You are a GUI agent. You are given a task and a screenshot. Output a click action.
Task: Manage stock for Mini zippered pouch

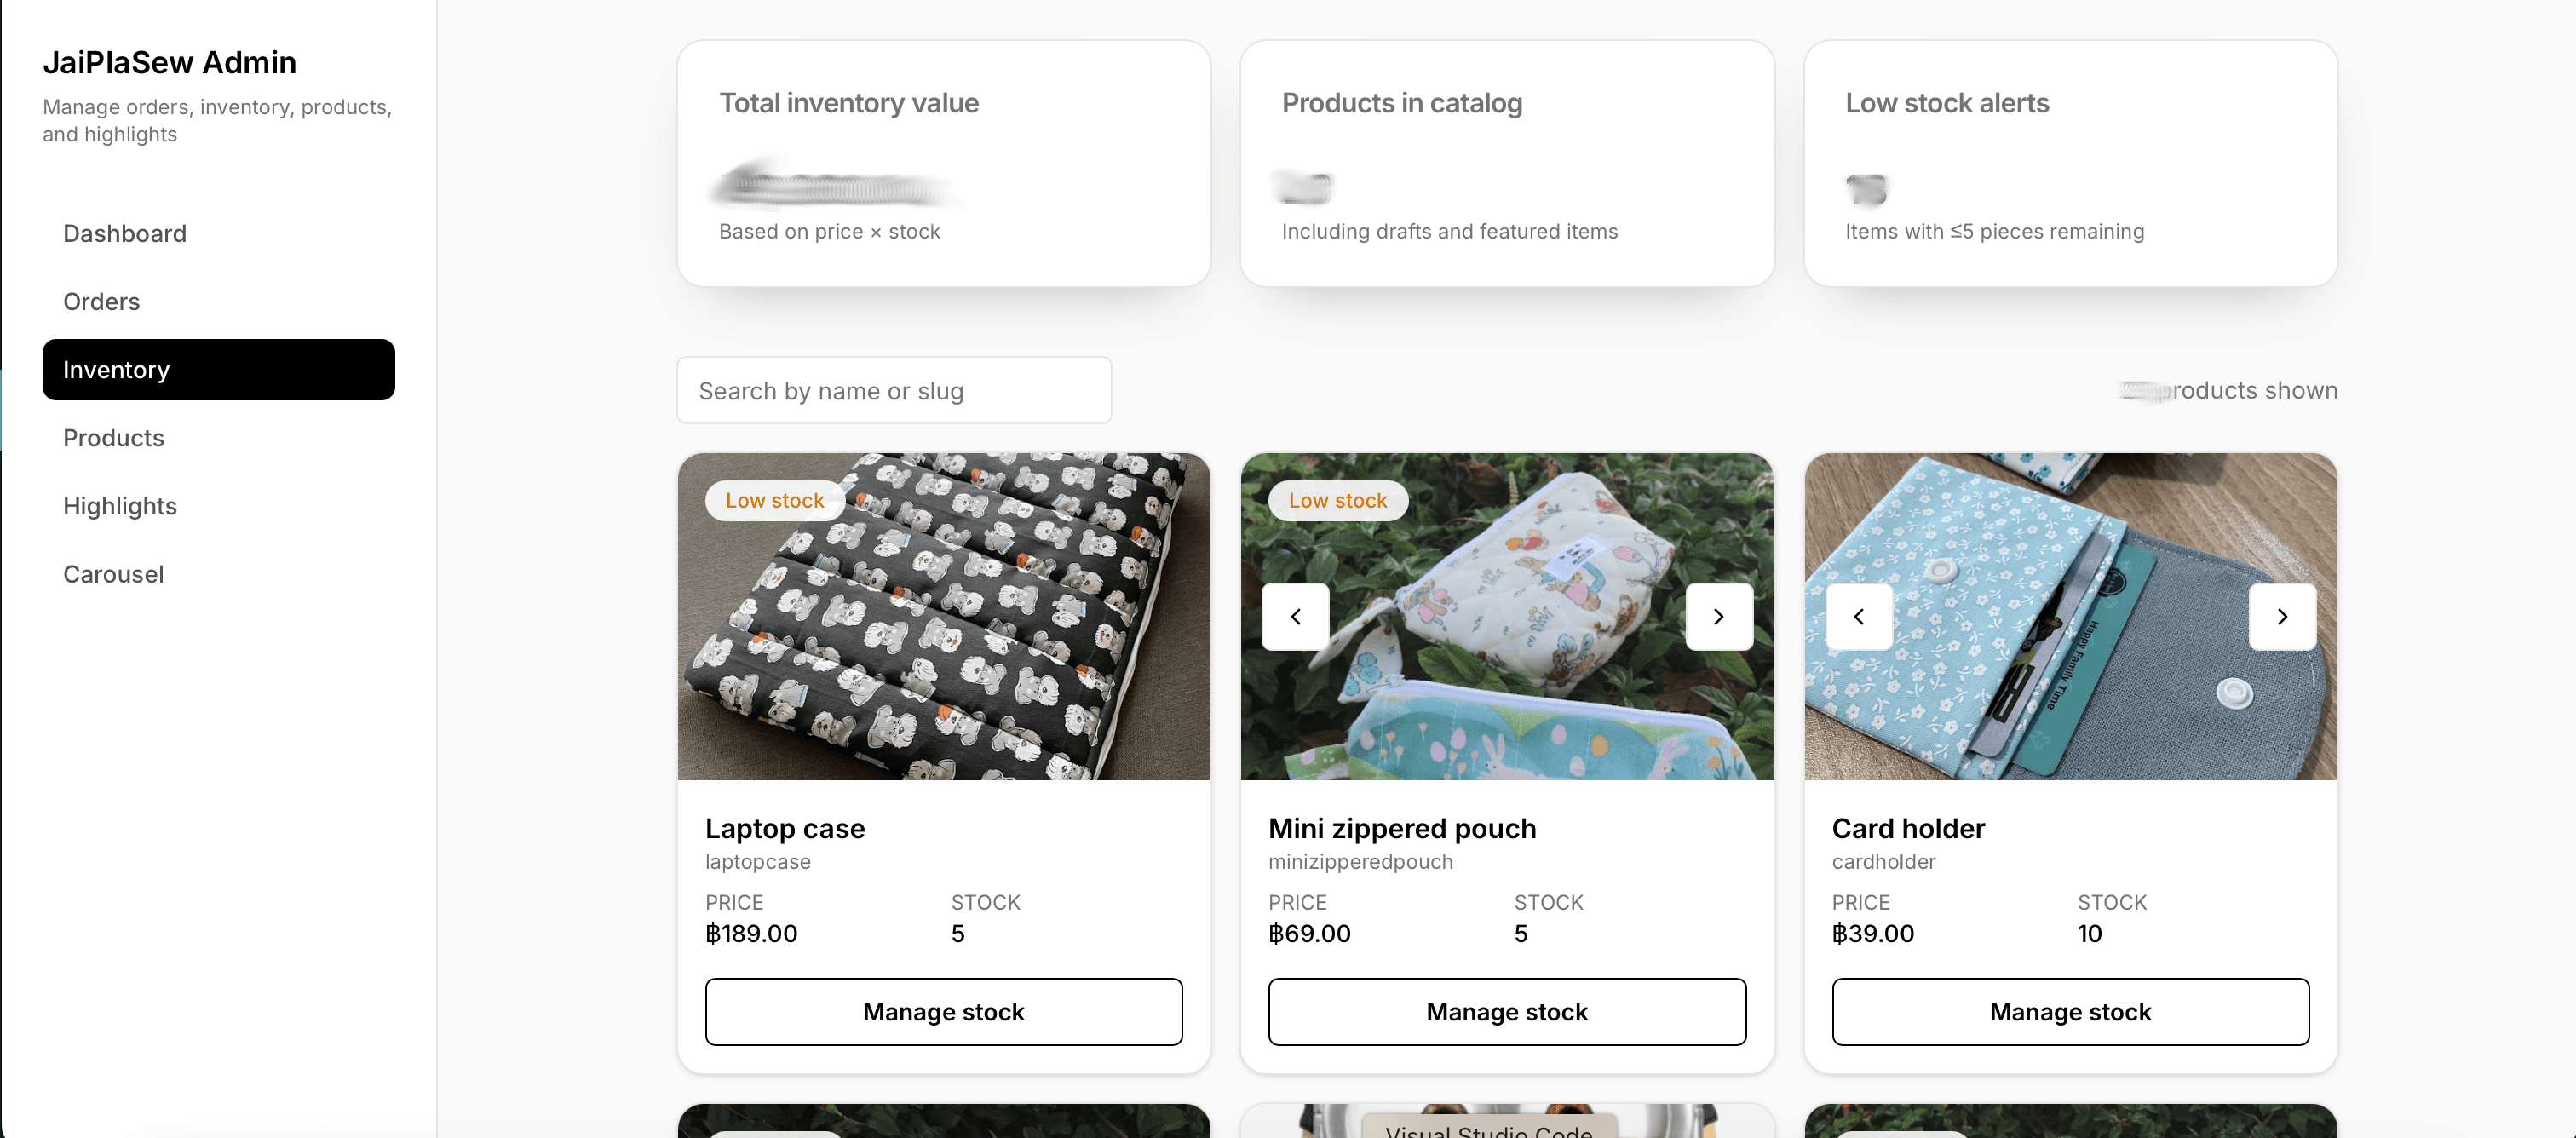1507,1012
